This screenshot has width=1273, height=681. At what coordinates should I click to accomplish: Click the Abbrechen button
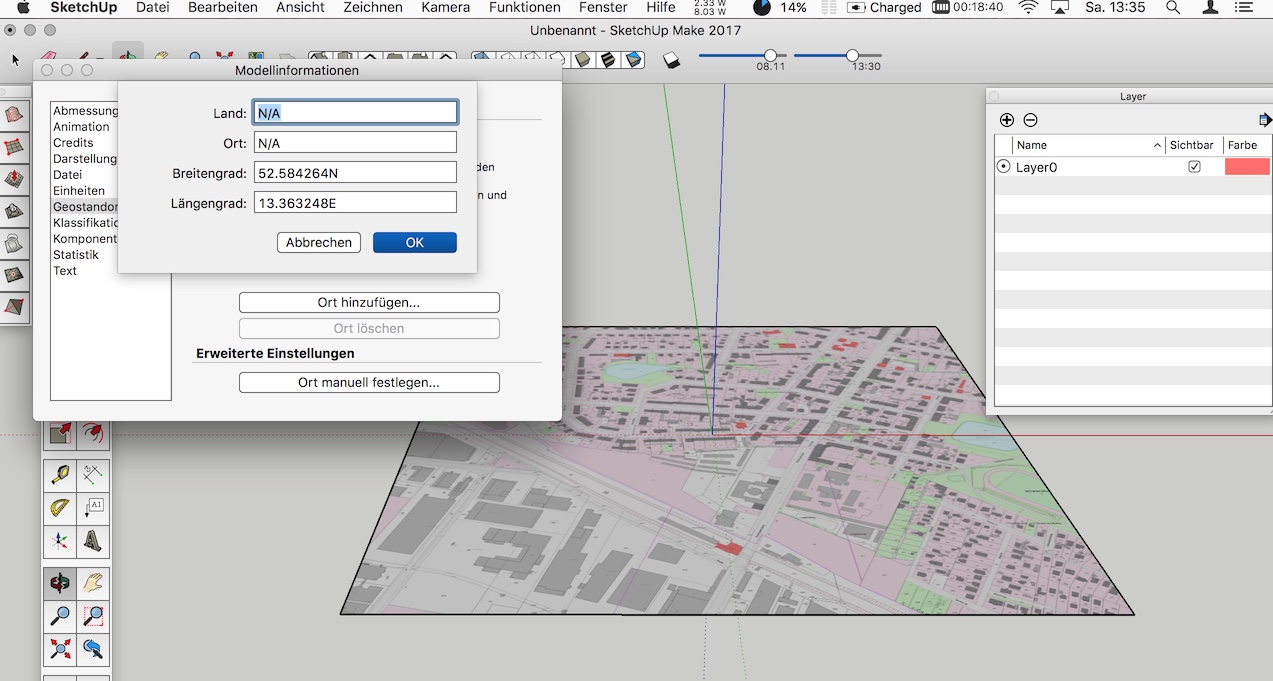pyautogui.click(x=318, y=242)
